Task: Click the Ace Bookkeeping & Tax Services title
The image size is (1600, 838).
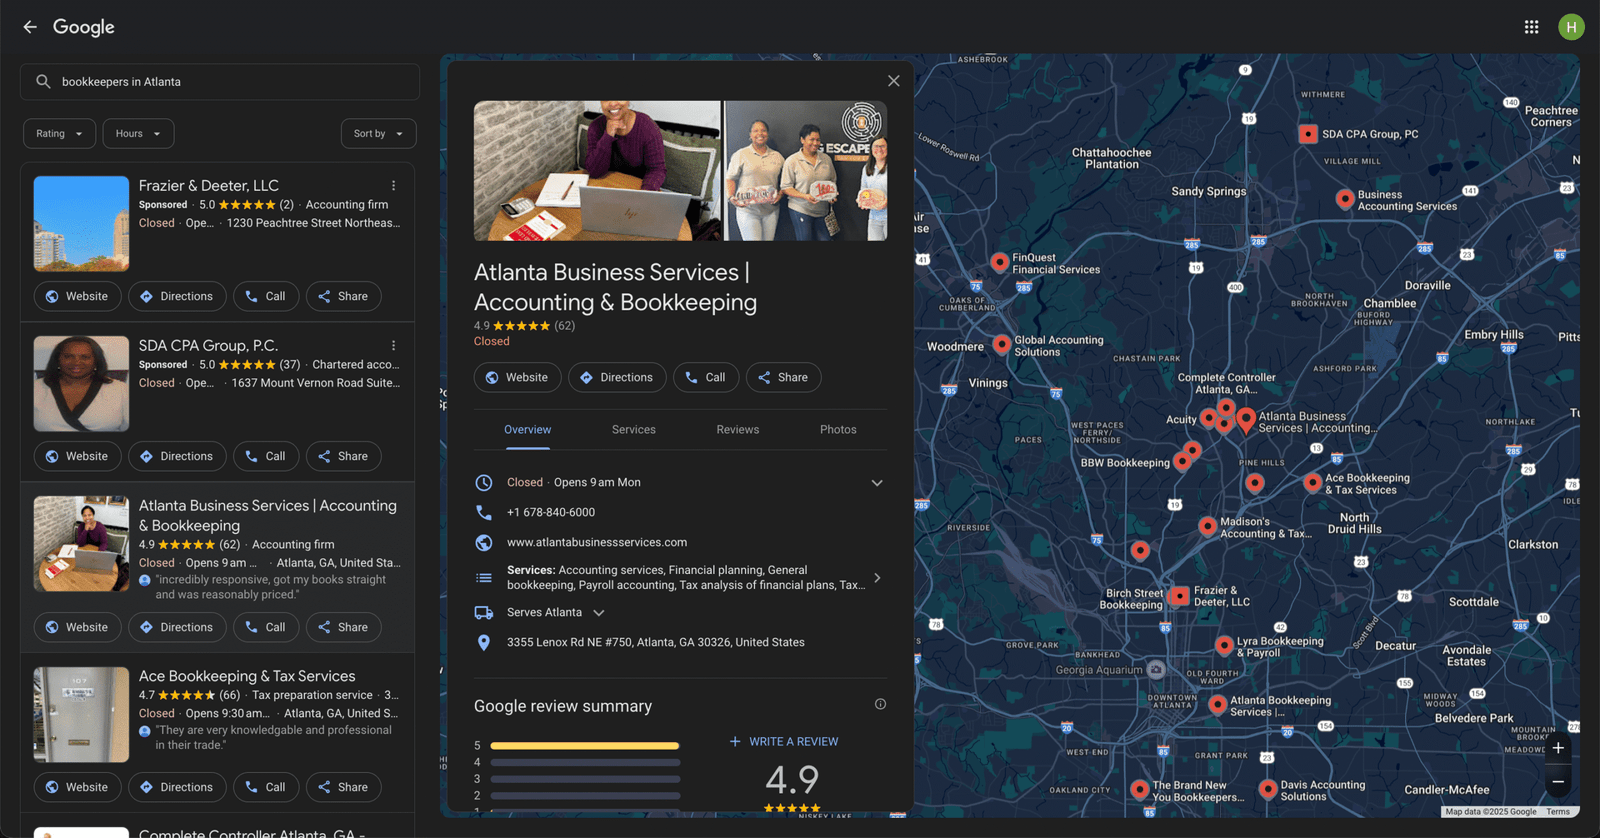Action: coord(247,677)
